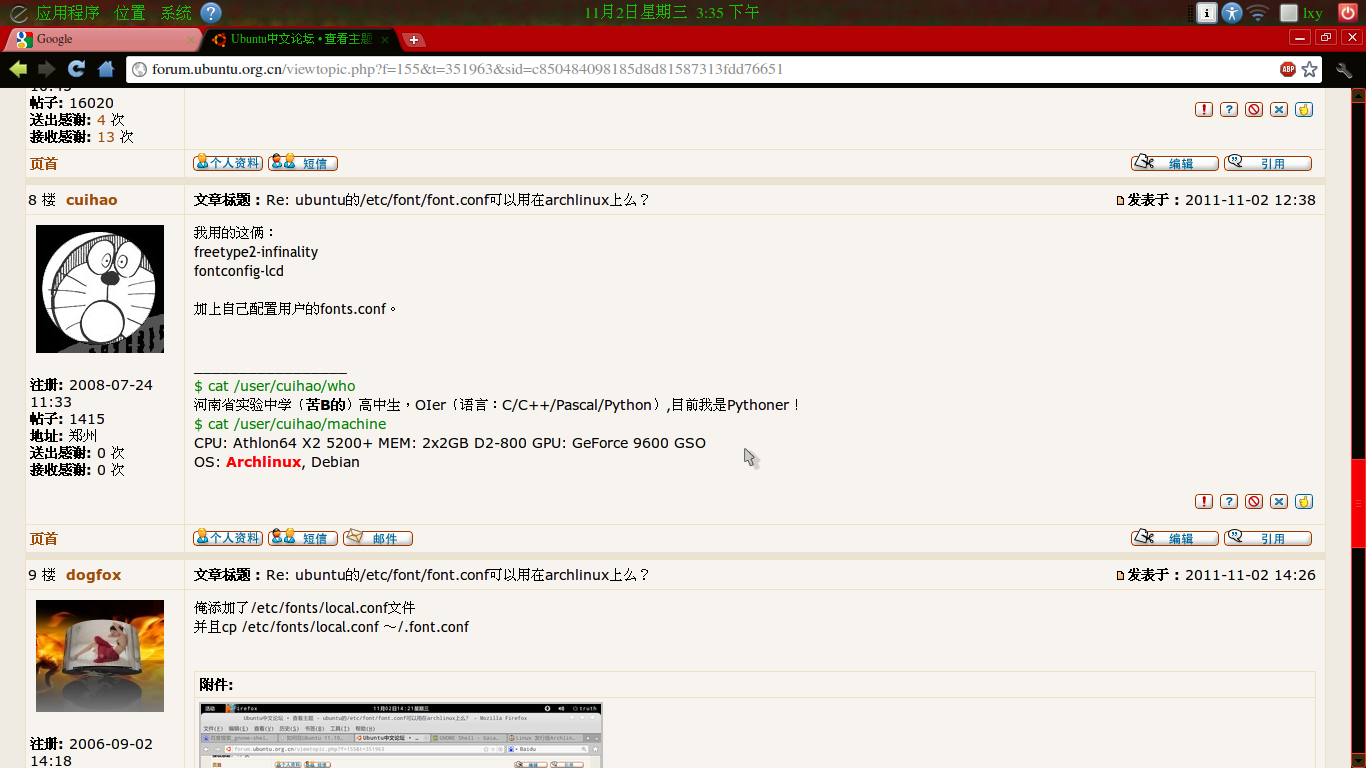Open the 应用程序 menu

point(68,13)
